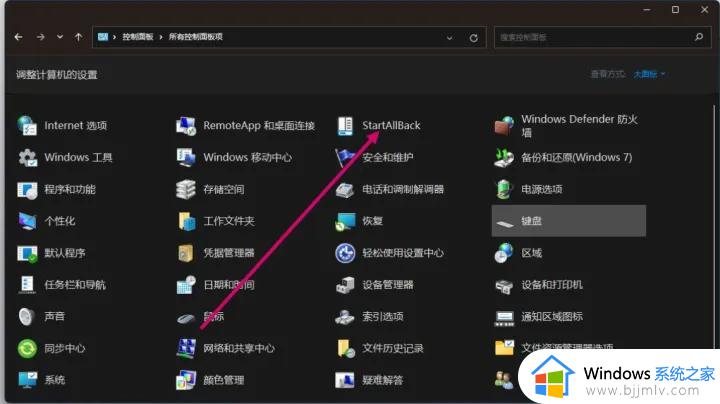Open the Windows 工具 gear icon

pyautogui.click(x=27, y=157)
